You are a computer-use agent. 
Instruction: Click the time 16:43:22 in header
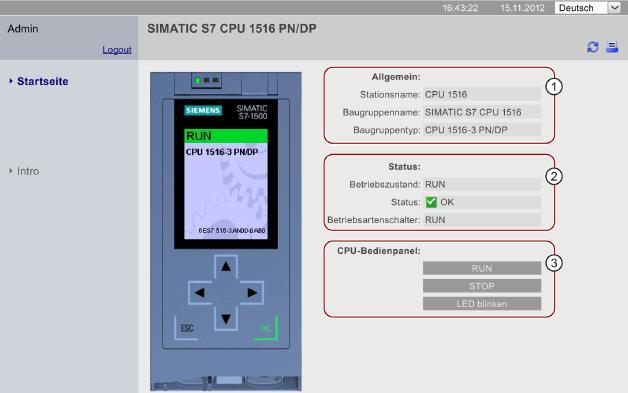460,8
